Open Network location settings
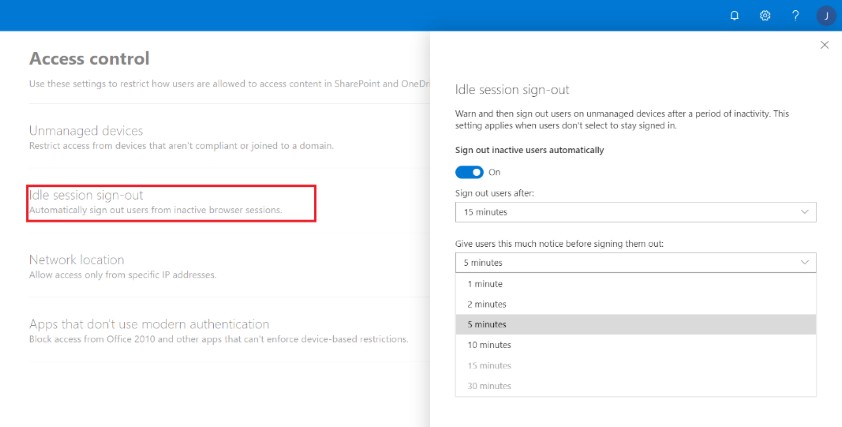This screenshot has width=842, height=427. (76, 259)
